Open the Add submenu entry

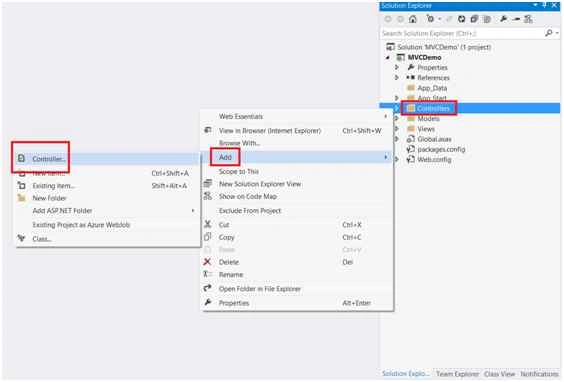(x=225, y=158)
